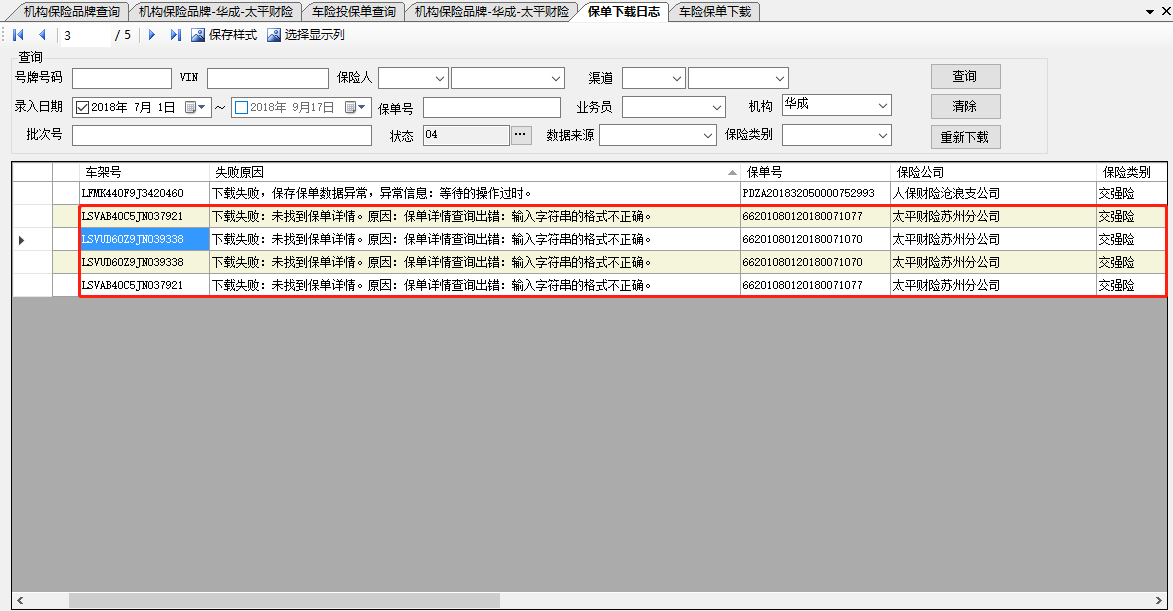Expand the first 渠道 dropdown
This screenshot has width=1173, height=611.
click(676, 79)
